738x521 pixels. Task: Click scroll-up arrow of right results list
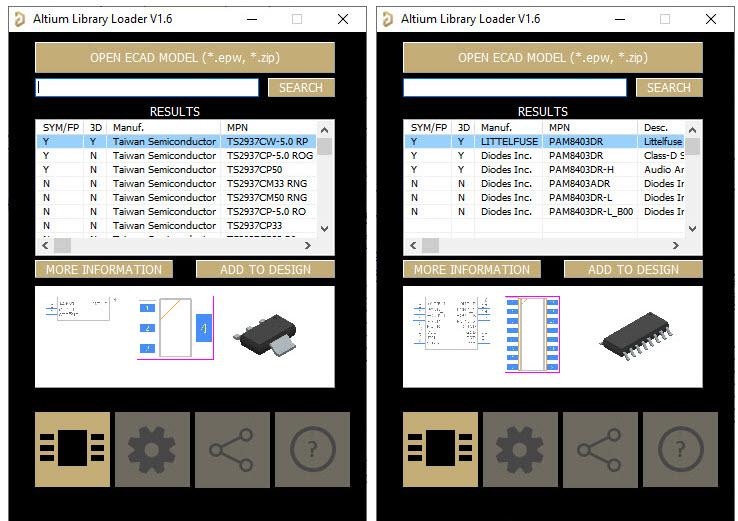(692, 130)
